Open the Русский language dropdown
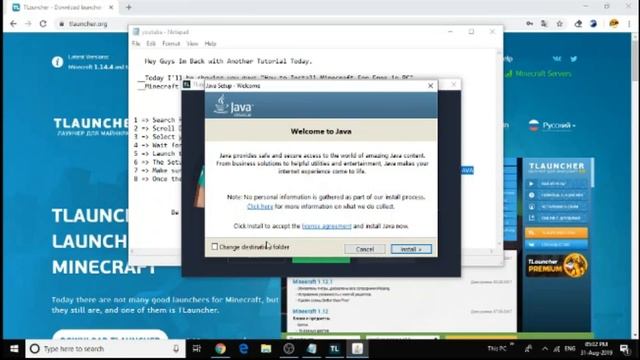Image resolution: width=640 pixels, height=360 pixels. [552, 125]
